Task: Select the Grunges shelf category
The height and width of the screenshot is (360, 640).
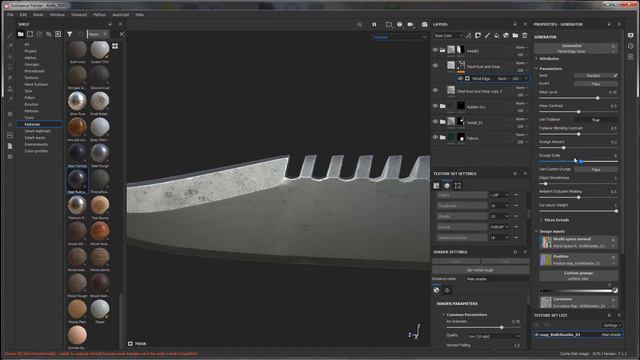Action: coord(32,64)
